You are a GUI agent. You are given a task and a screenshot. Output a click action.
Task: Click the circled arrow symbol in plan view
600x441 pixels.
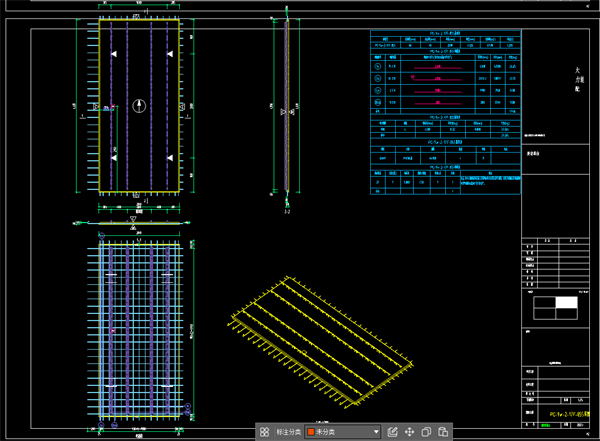point(139,106)
